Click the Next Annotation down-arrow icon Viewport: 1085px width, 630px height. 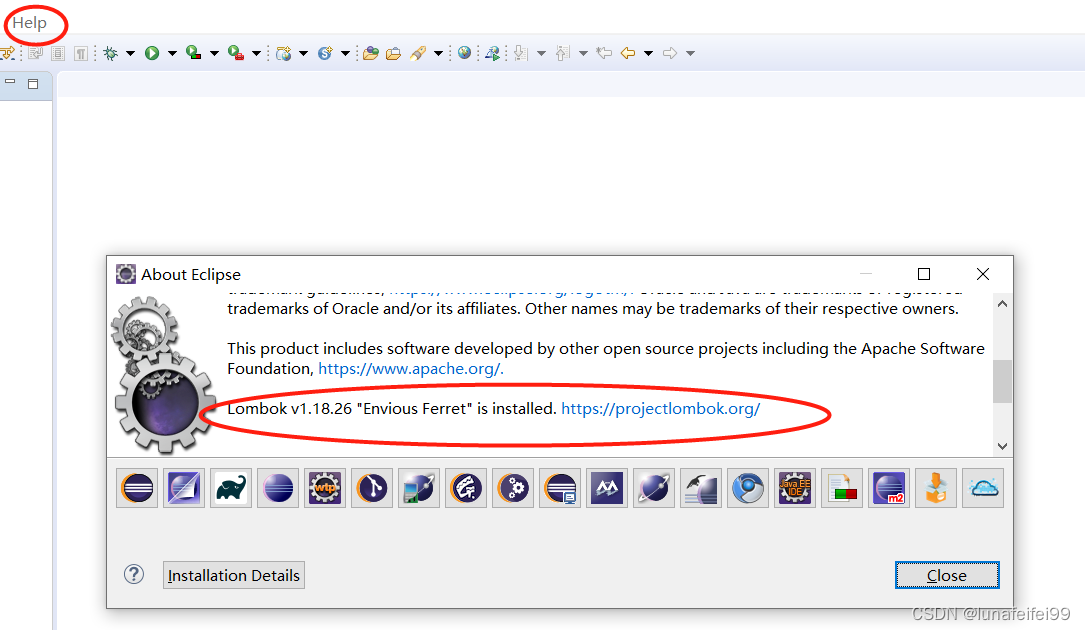[x=521, y=53]
